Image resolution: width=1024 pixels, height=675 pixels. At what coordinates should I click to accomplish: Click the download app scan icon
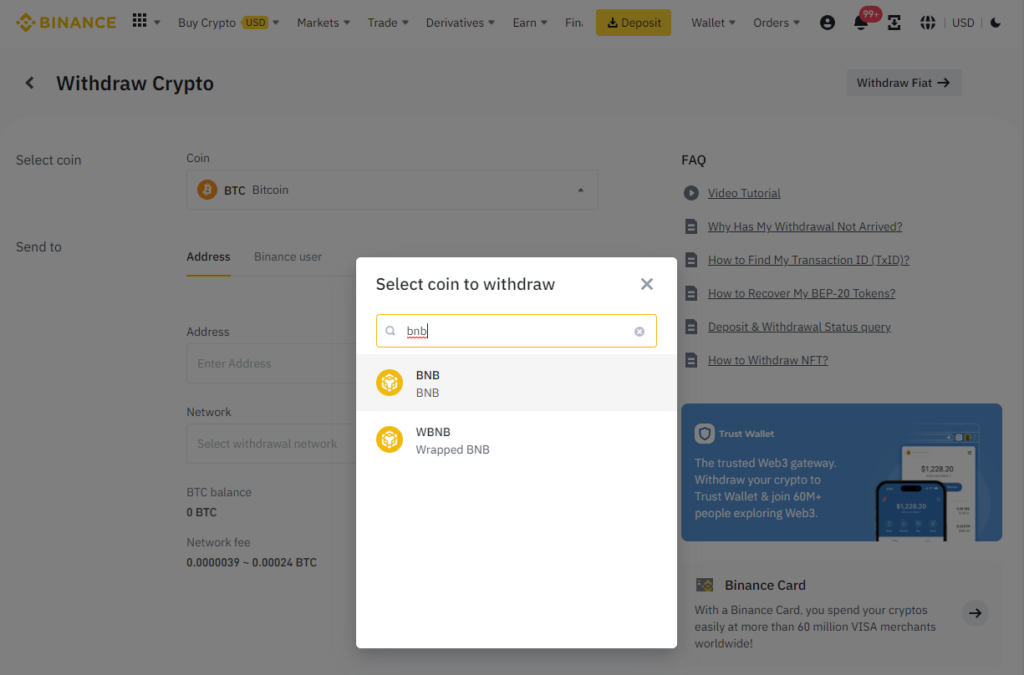point(894,23)
